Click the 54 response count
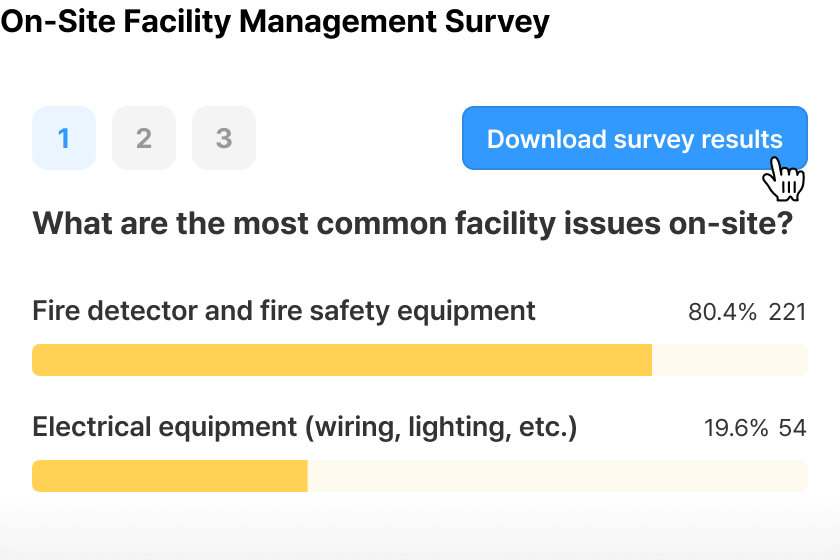840x560 pixels. 792,428
